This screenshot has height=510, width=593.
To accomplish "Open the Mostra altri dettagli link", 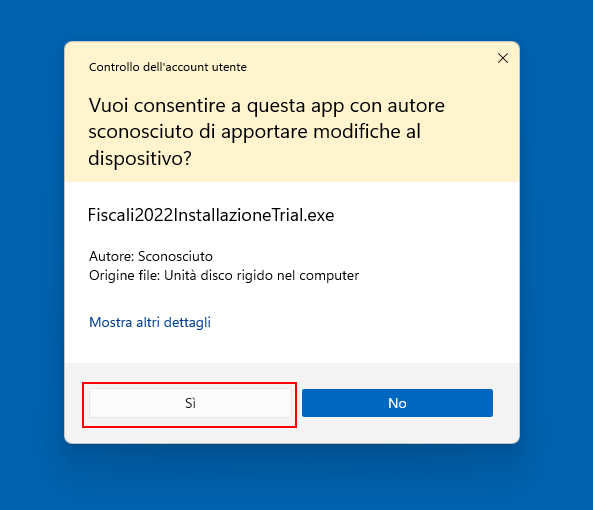I will (150, 322).
